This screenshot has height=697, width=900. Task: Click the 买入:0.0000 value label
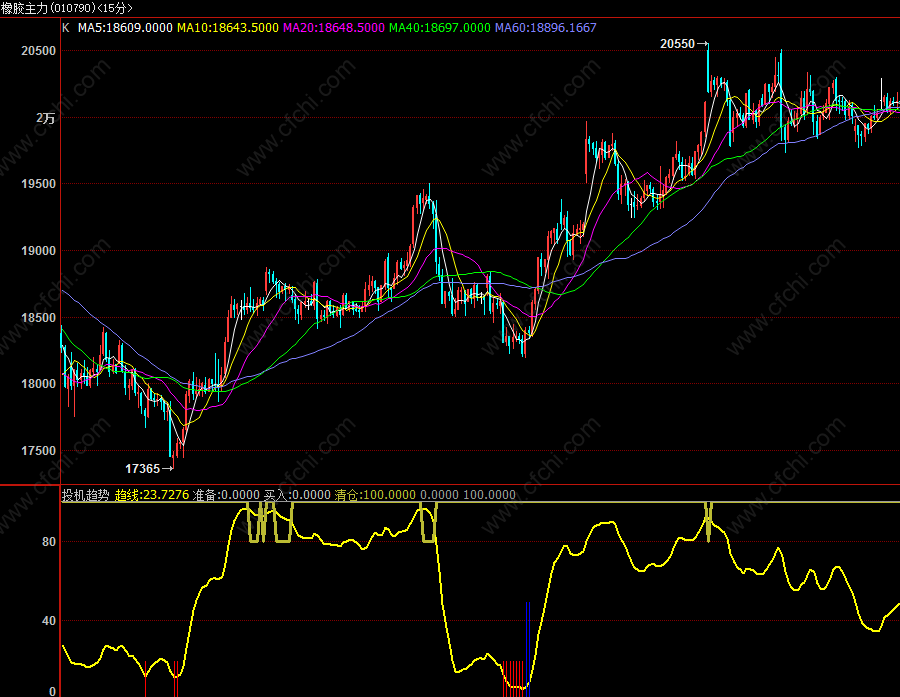point(297,495)
